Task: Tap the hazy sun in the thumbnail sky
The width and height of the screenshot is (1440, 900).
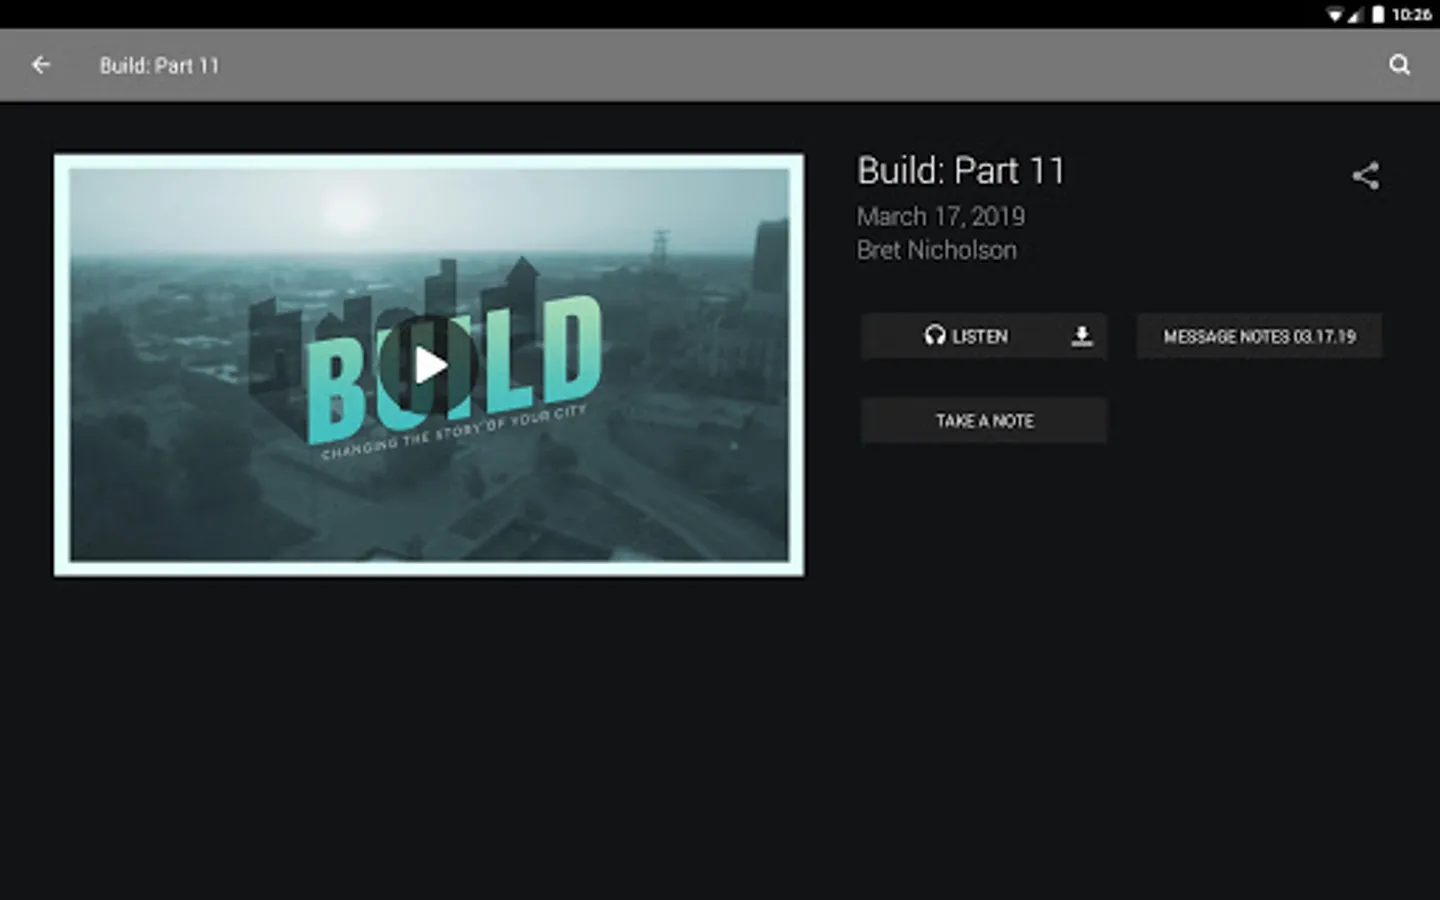Action: [348, 212]
